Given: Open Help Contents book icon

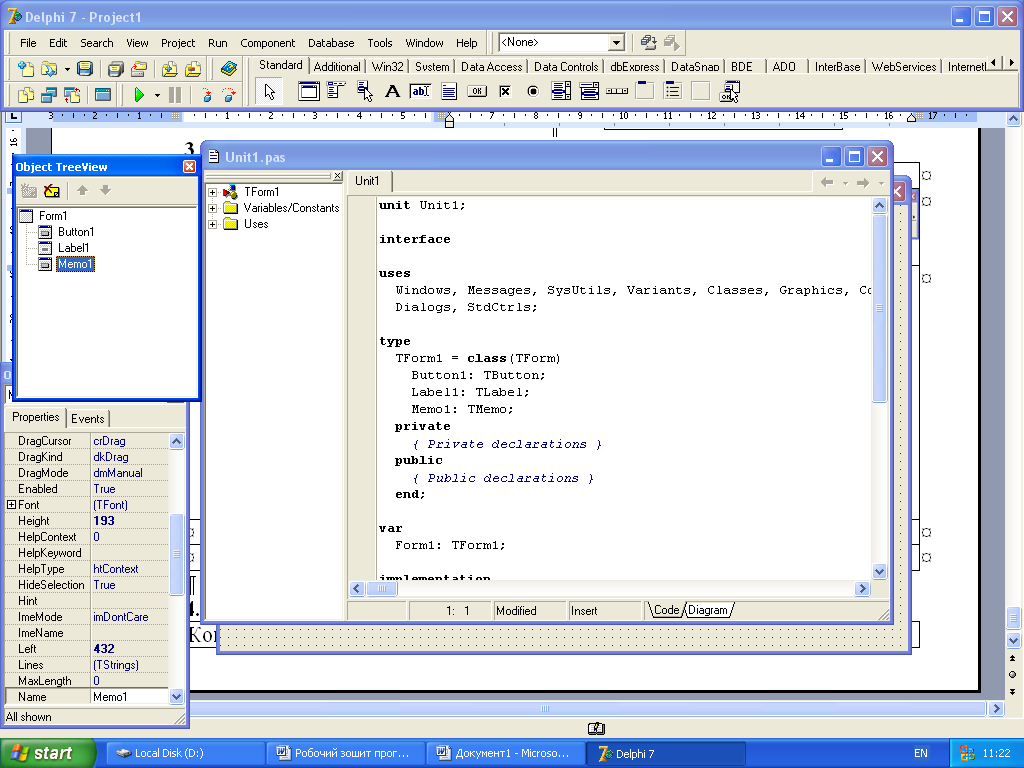Looking at the screenshot, I should [229, 69].
